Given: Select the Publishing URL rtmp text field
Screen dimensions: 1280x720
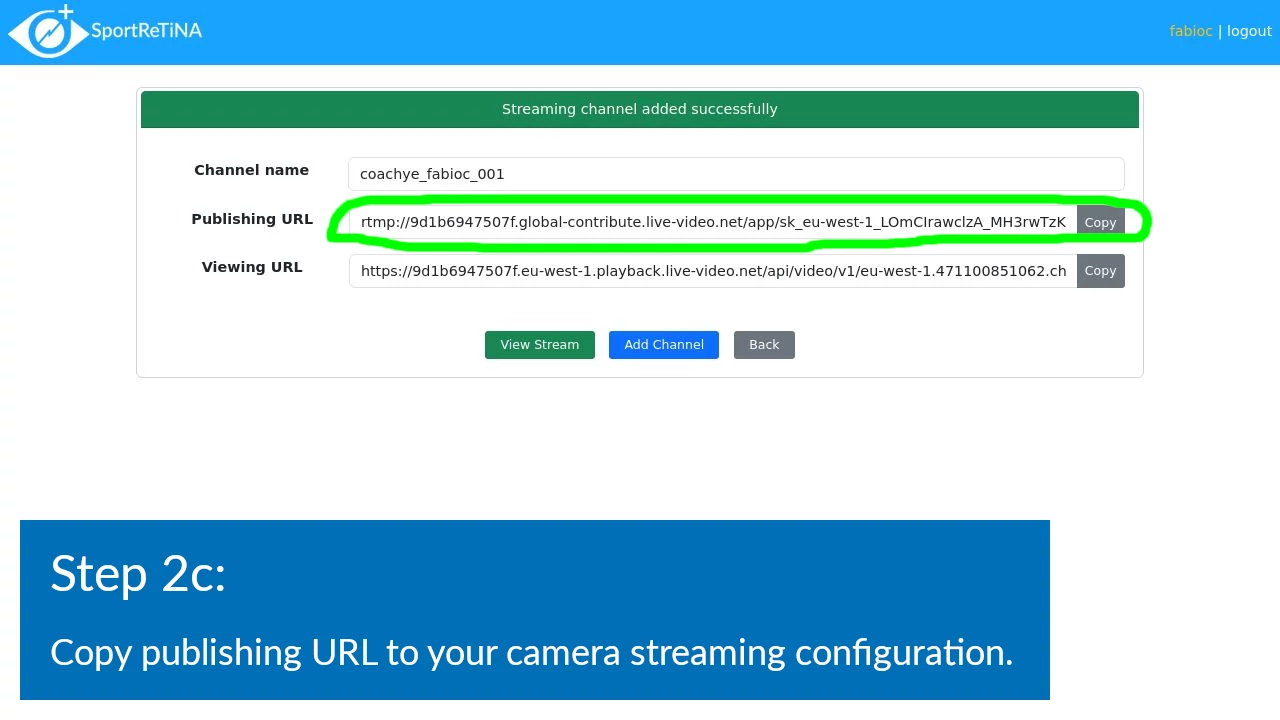Looking at the screenshot, I should (712, 222).
